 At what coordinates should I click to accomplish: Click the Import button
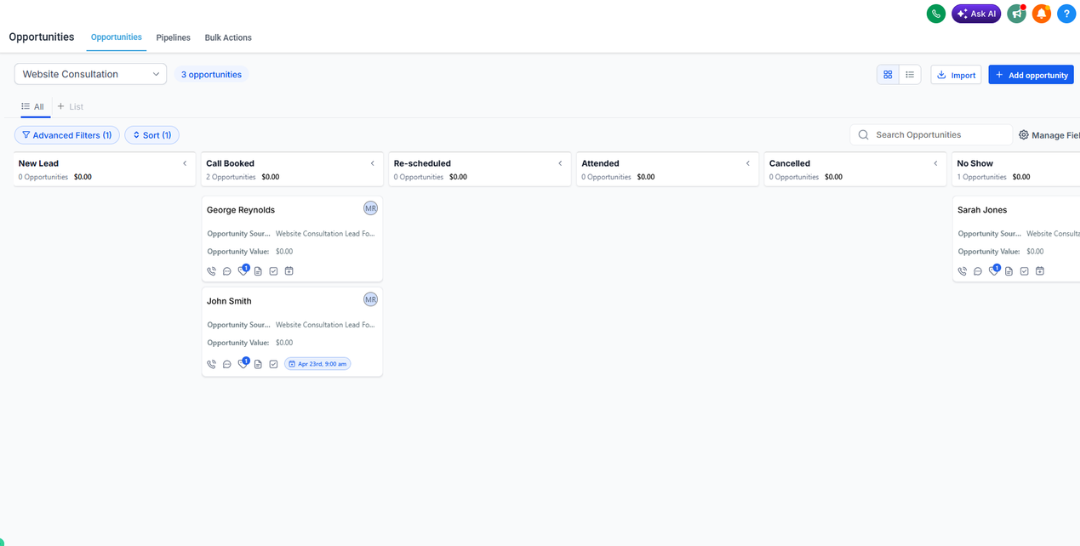956,74
